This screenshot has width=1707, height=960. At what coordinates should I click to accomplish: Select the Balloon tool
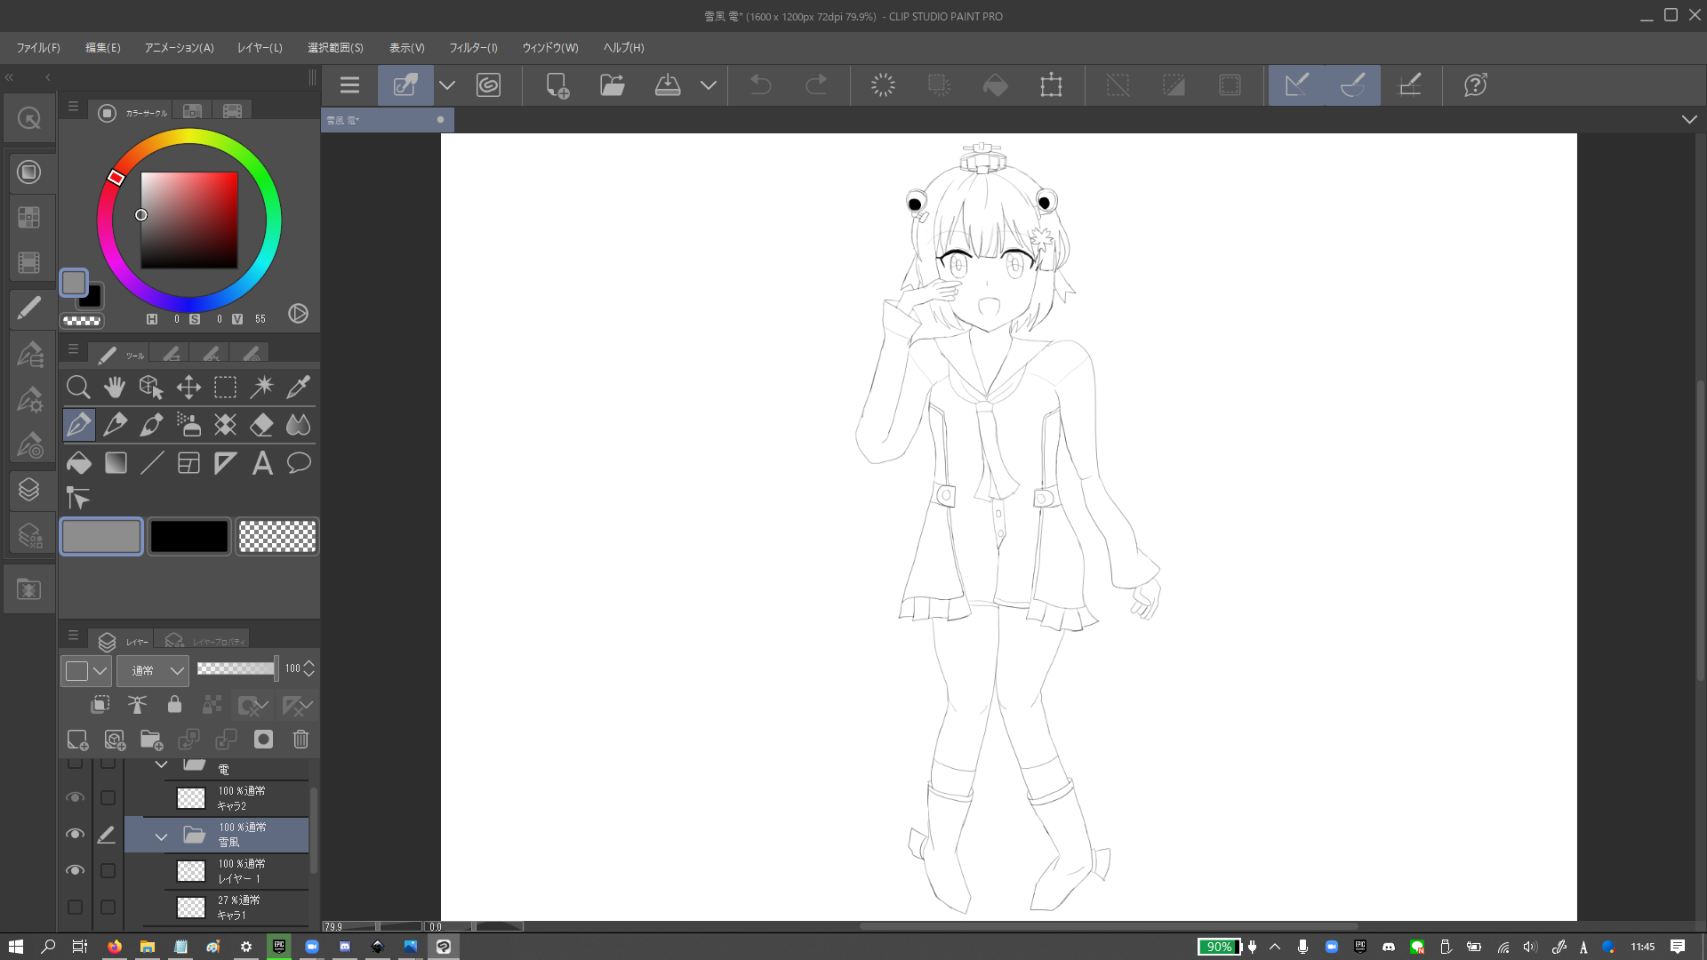pos(298,463)
